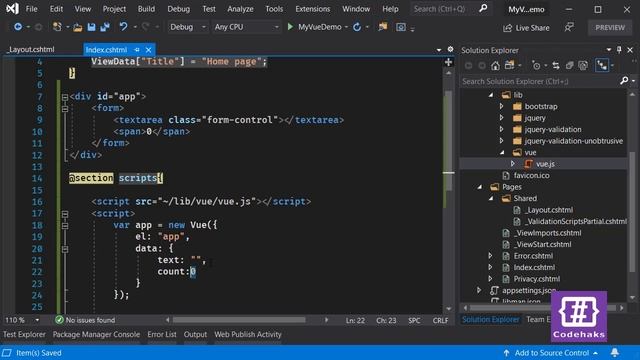Switch to the _Layout.cshtml tab
This screenshot has height=360, width=640.
[x=31, y=49]
